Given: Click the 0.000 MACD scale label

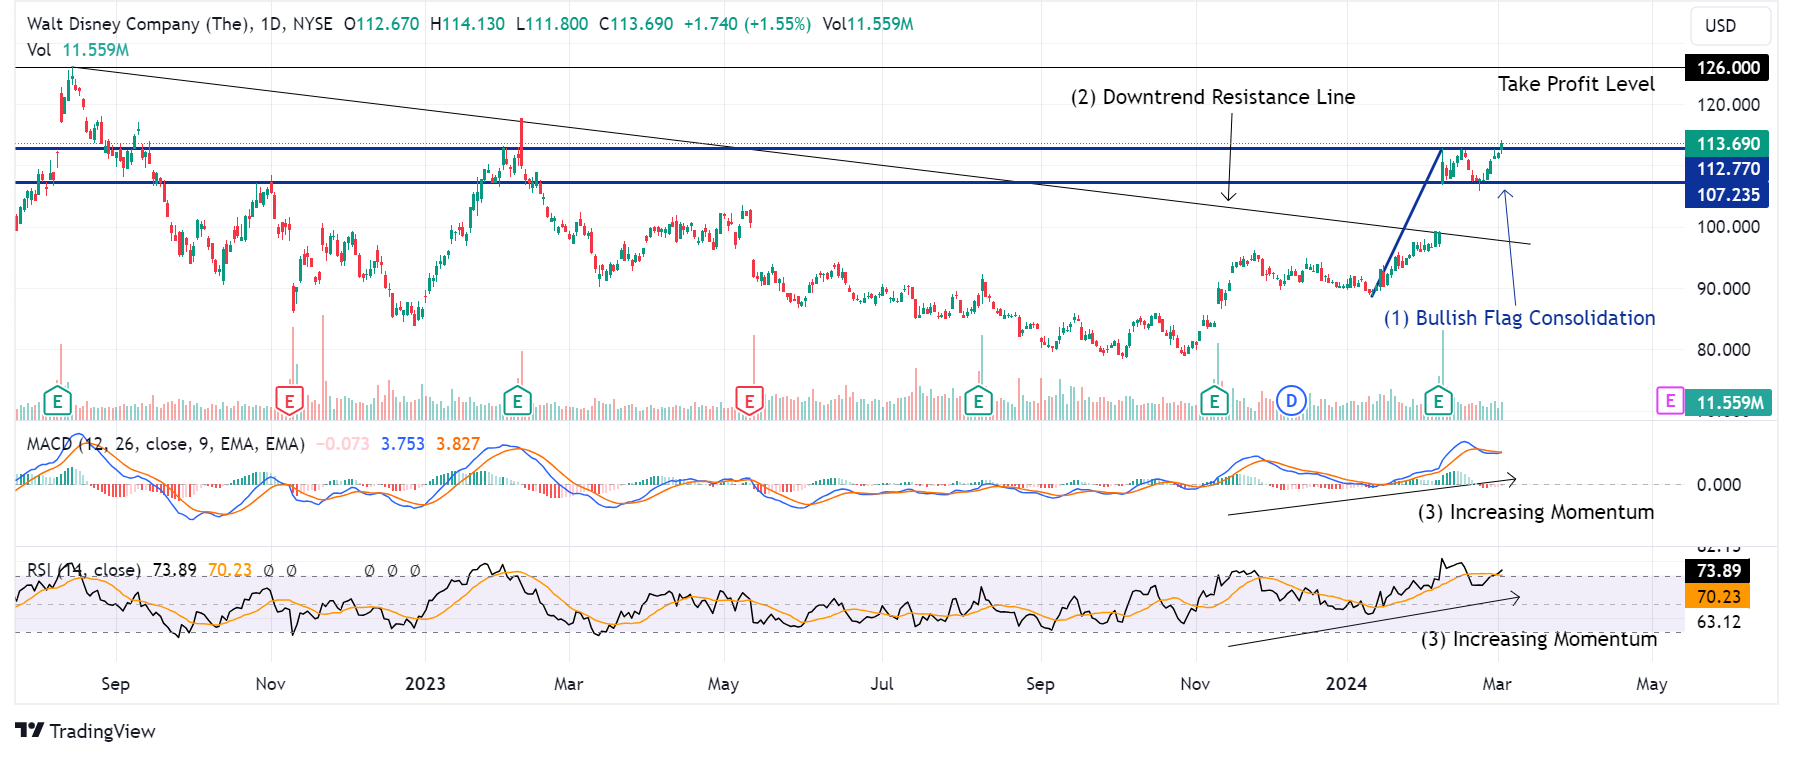Looking at the screenshot, I should point(1719,485).
